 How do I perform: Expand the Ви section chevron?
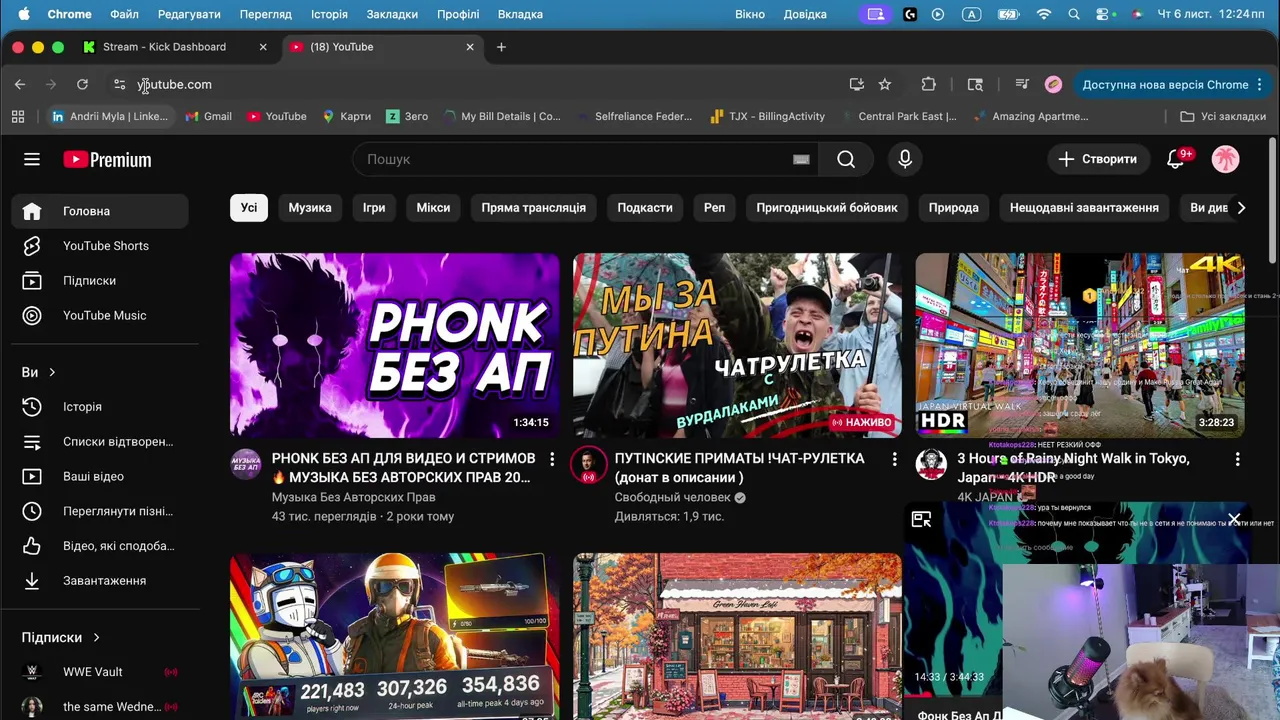[52, 372]
